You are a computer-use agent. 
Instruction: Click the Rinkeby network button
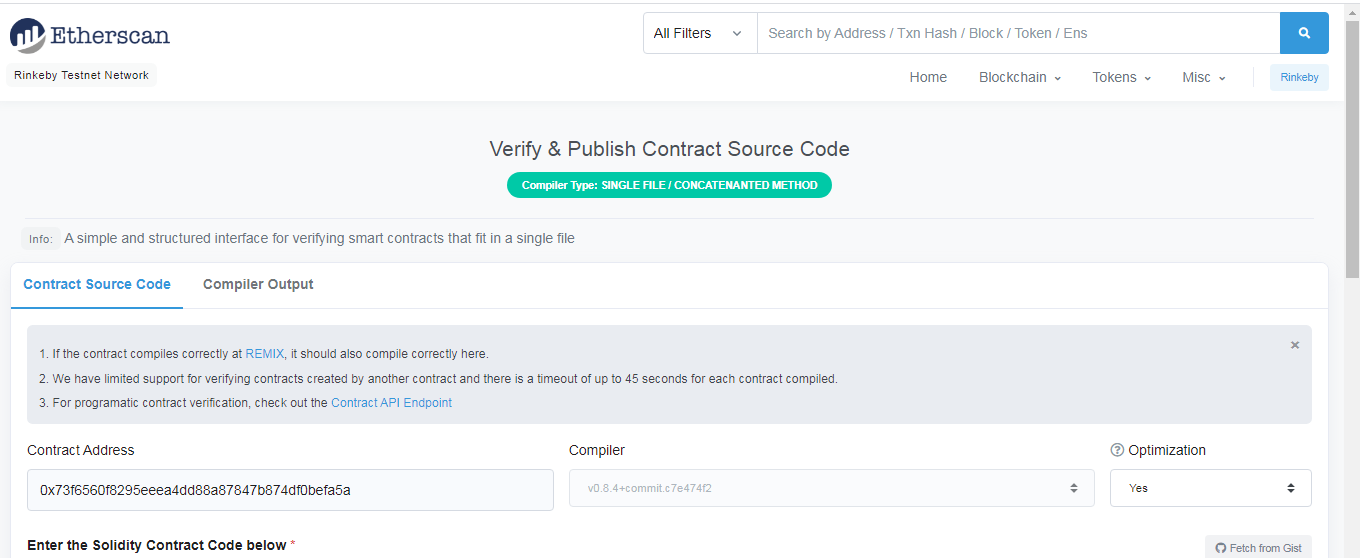[x=1299, y=77]
